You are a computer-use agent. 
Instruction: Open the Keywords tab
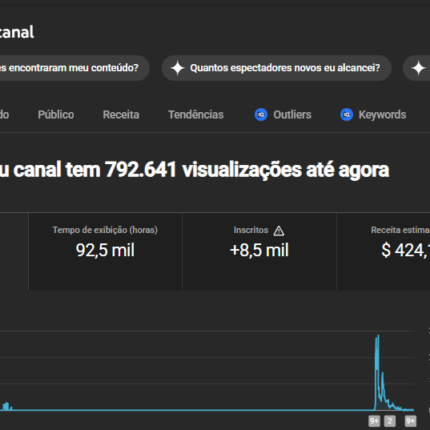373,115
